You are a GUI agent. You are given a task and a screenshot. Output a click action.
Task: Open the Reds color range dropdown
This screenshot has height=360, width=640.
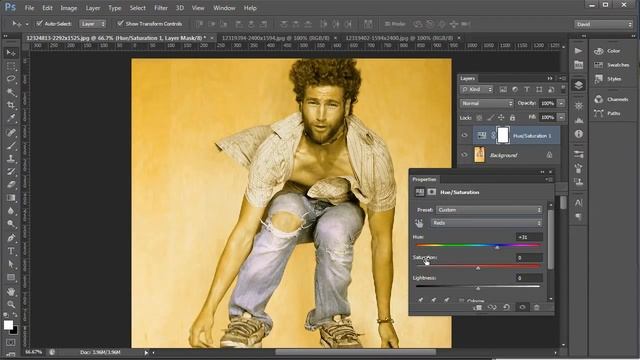click(x=486, y=223)
